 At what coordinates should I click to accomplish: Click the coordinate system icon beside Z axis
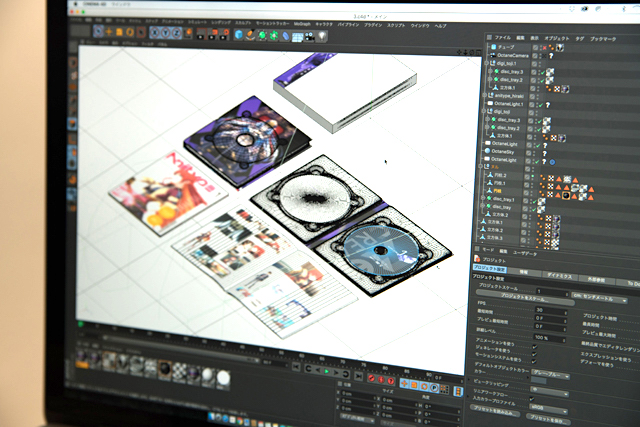189,33
